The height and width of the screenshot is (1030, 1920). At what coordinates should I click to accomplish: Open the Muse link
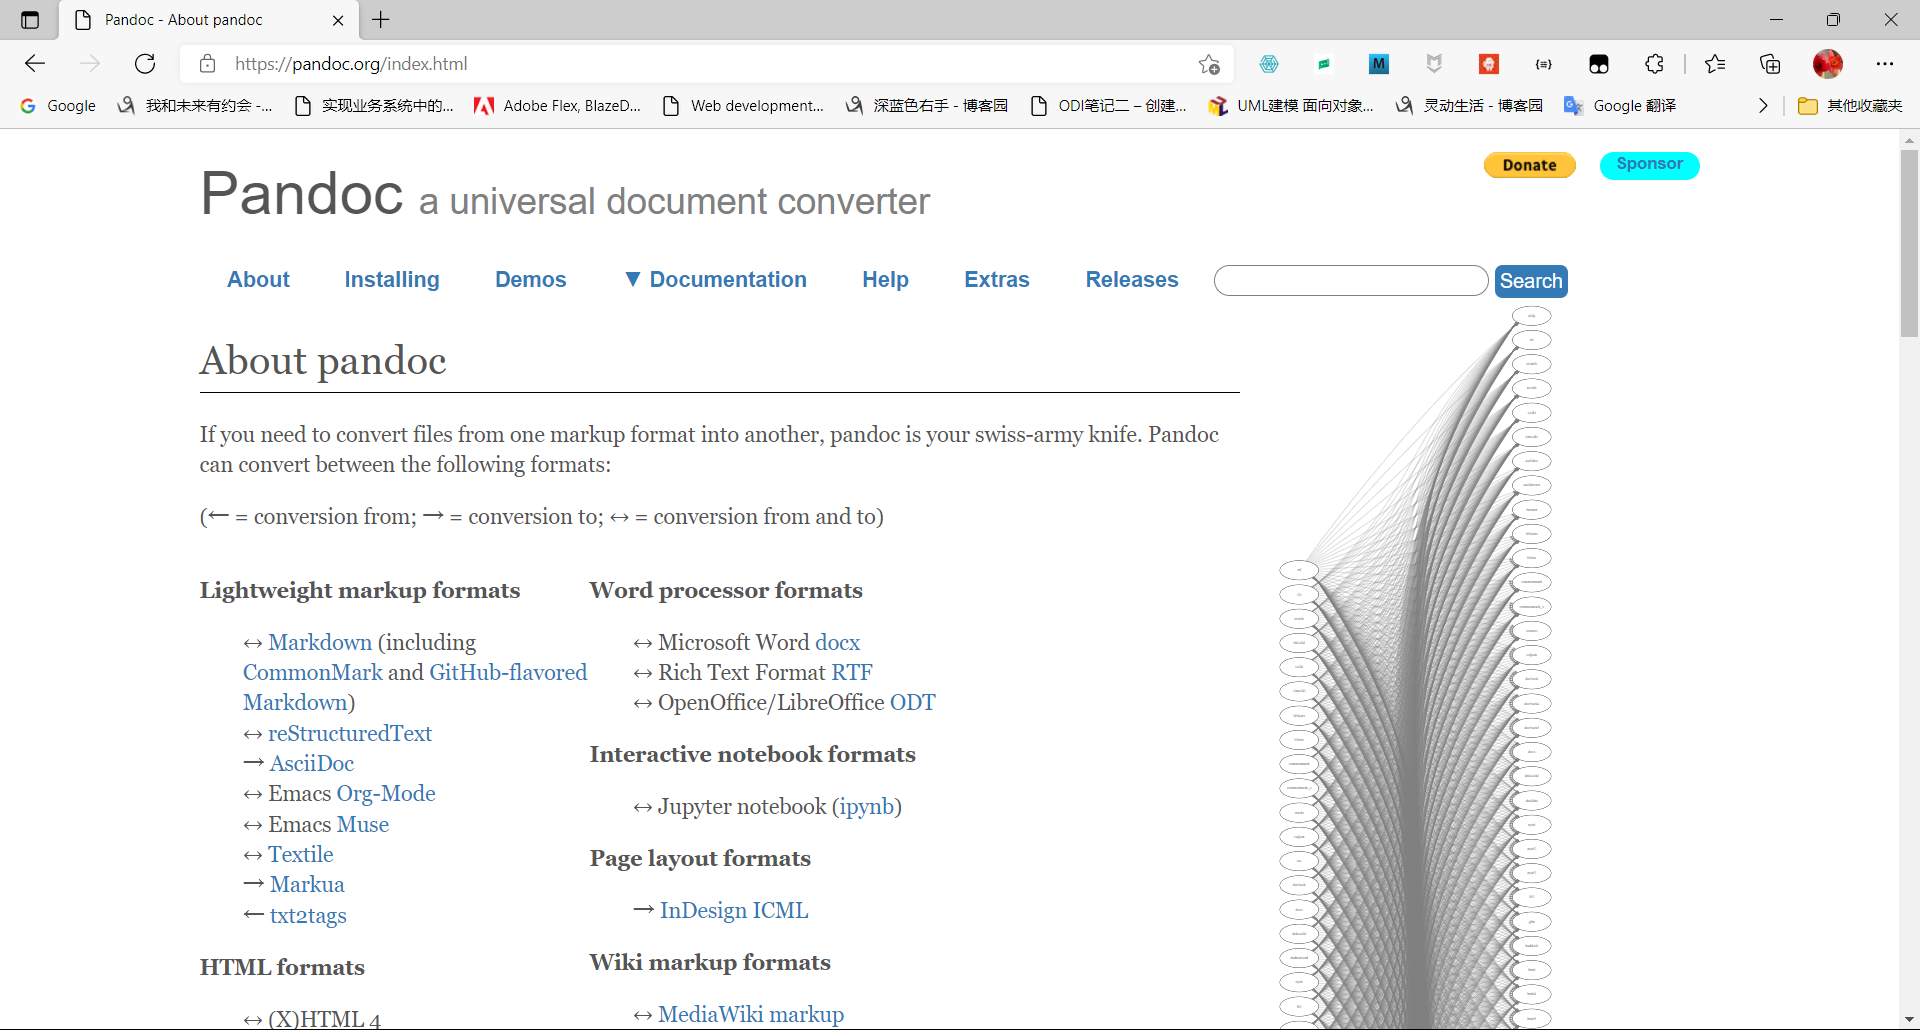[x=363, y=825]
